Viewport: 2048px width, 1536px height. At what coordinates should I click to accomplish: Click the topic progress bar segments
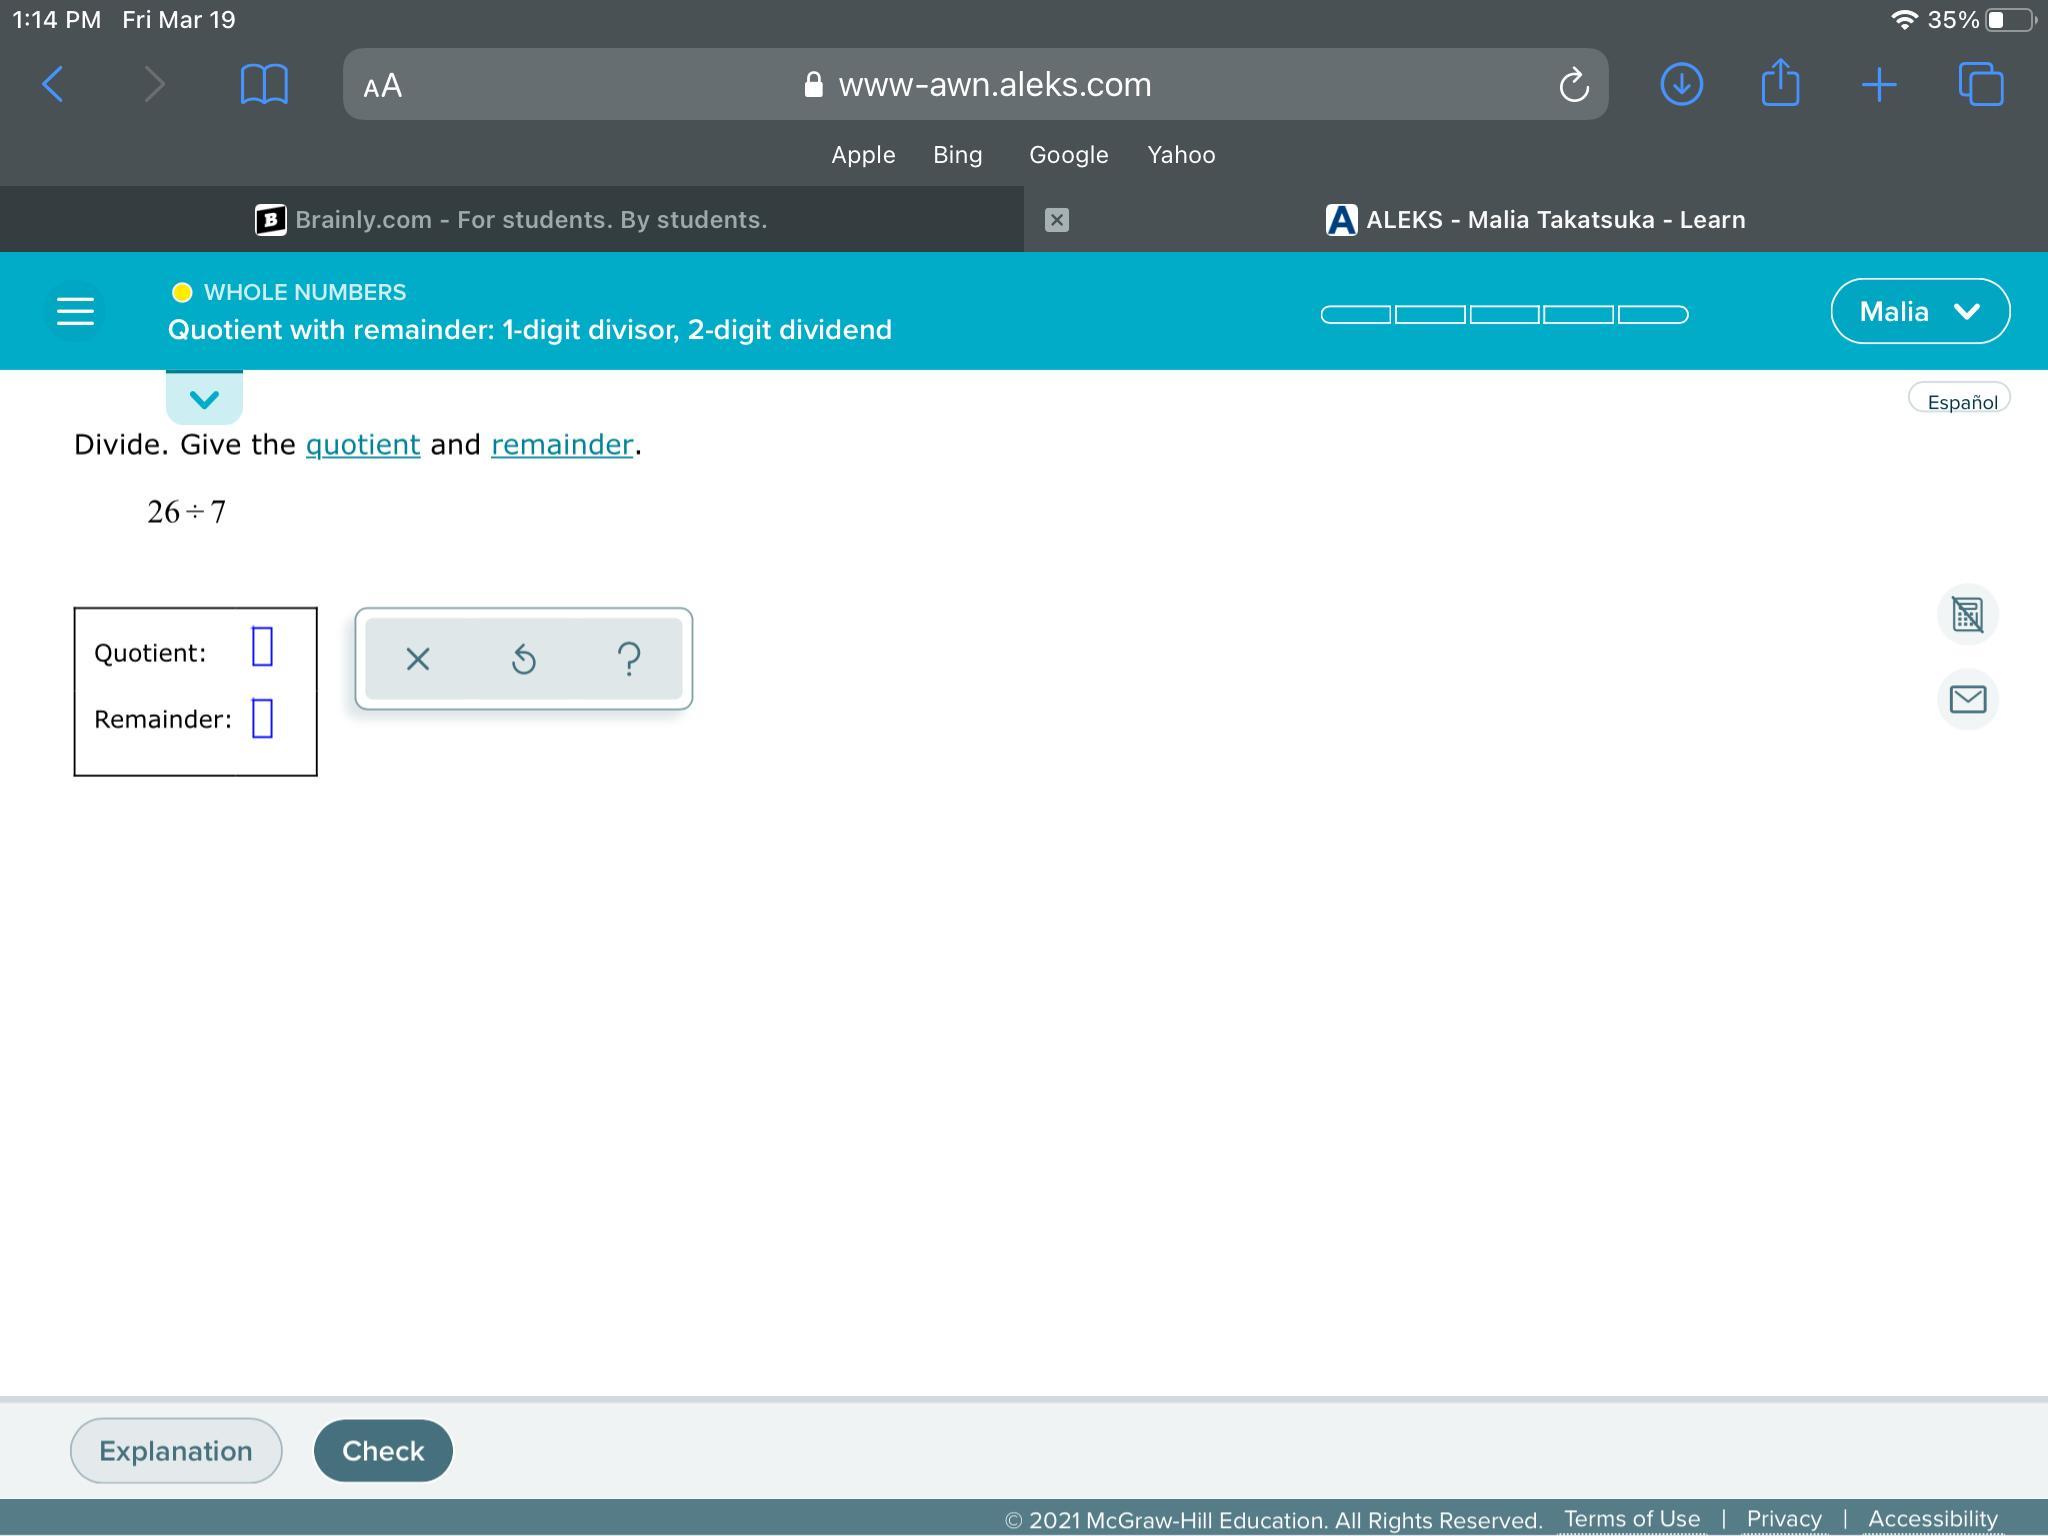click(1504, 314)
